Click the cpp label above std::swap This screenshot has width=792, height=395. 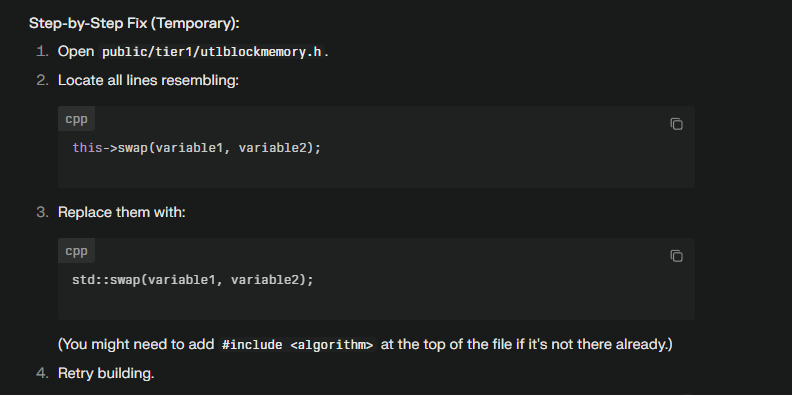(x=76, y=251)
